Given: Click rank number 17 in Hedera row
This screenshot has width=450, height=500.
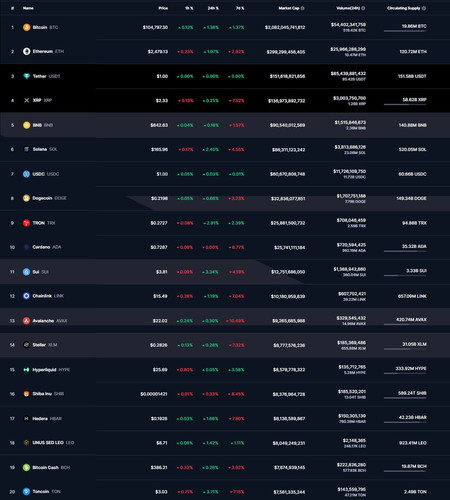Looking at the screenshot, I should click(x=12, y=418).
